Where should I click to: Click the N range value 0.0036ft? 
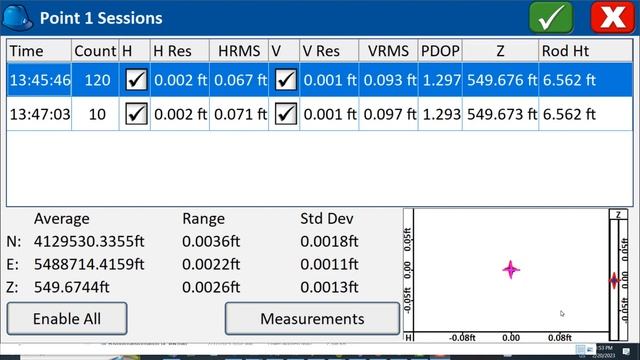click(x=211, y=242)
